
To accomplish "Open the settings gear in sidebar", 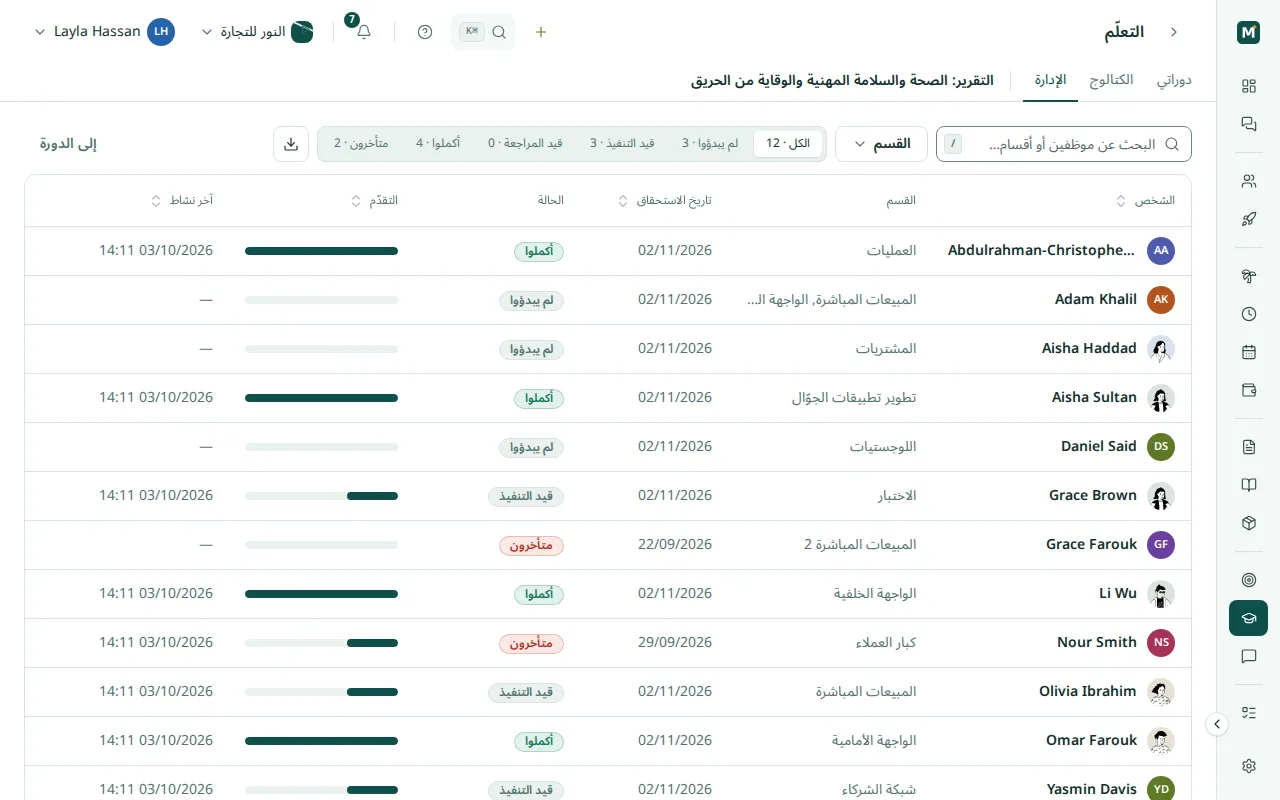I will coord(1248,766).
